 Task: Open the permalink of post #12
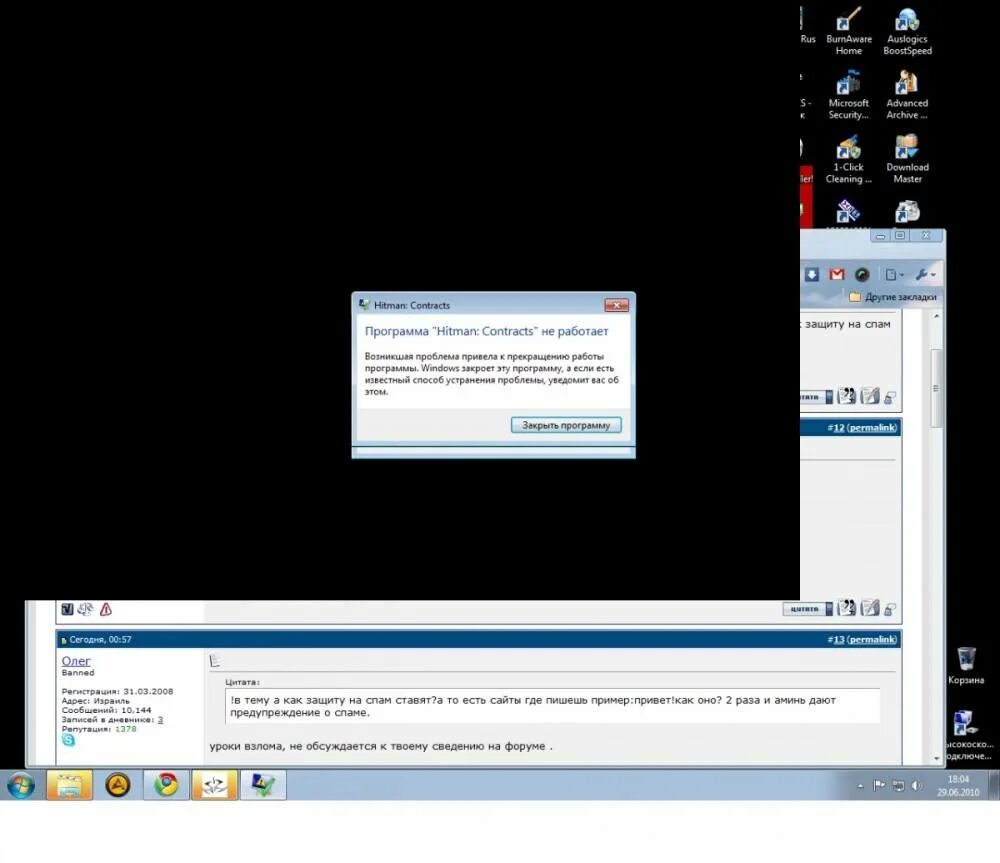[872, 427]
